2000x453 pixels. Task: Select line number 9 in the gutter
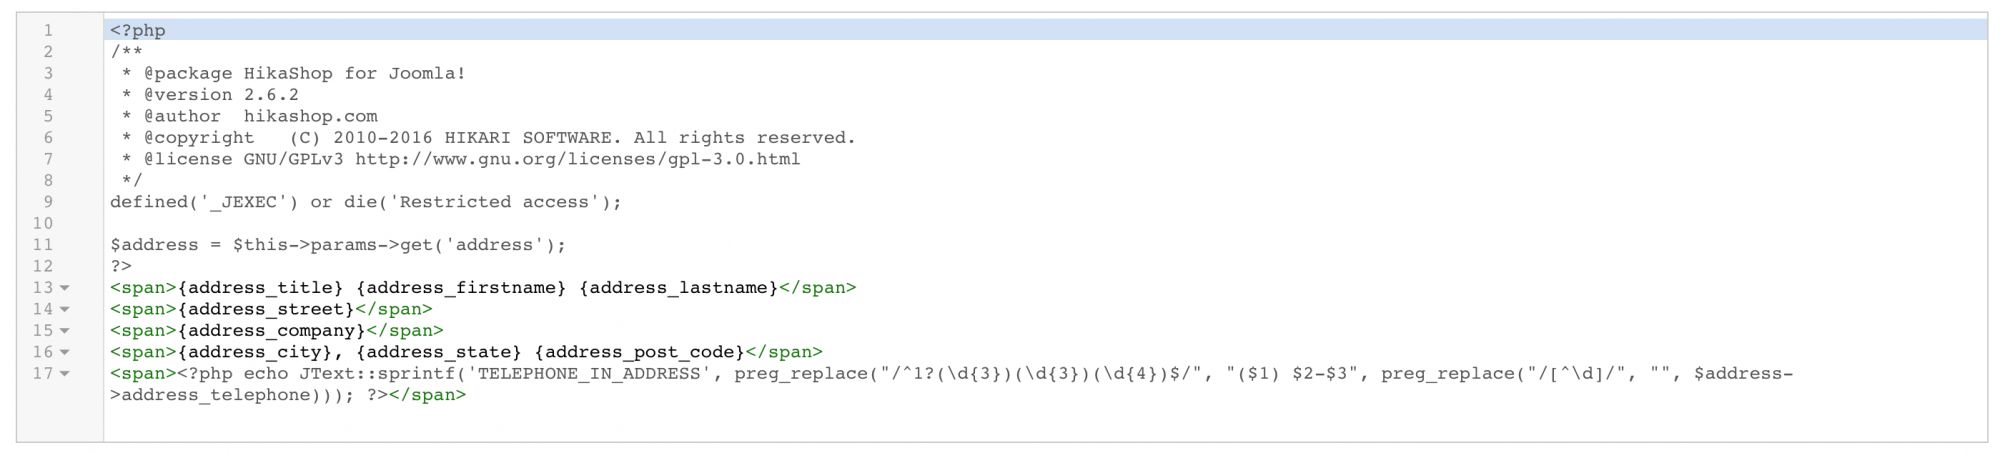tap(47, 202)
